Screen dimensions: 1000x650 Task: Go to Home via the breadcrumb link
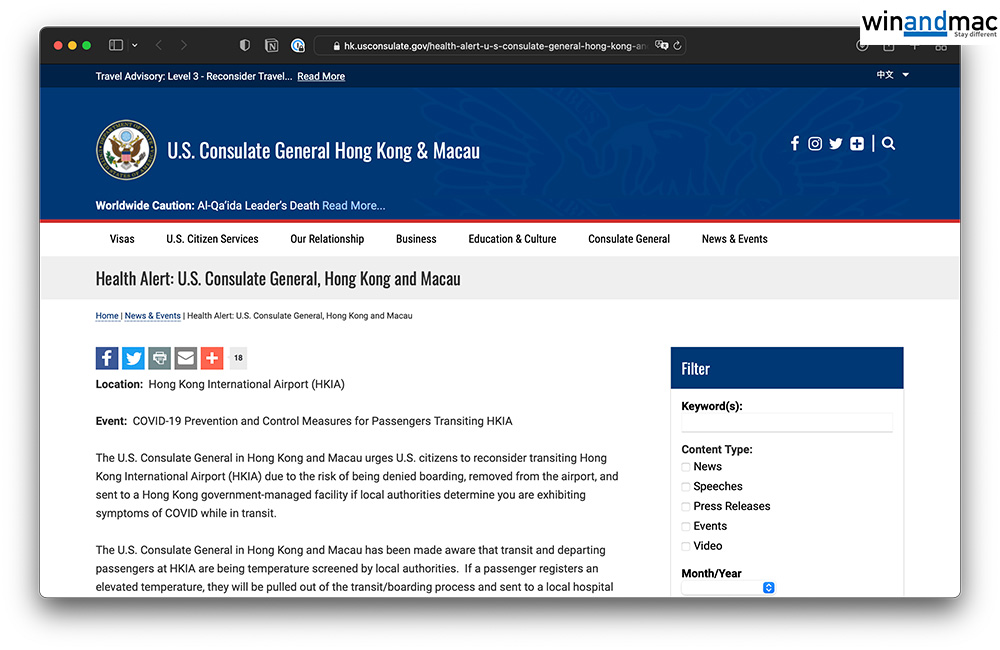click(107, 316)
